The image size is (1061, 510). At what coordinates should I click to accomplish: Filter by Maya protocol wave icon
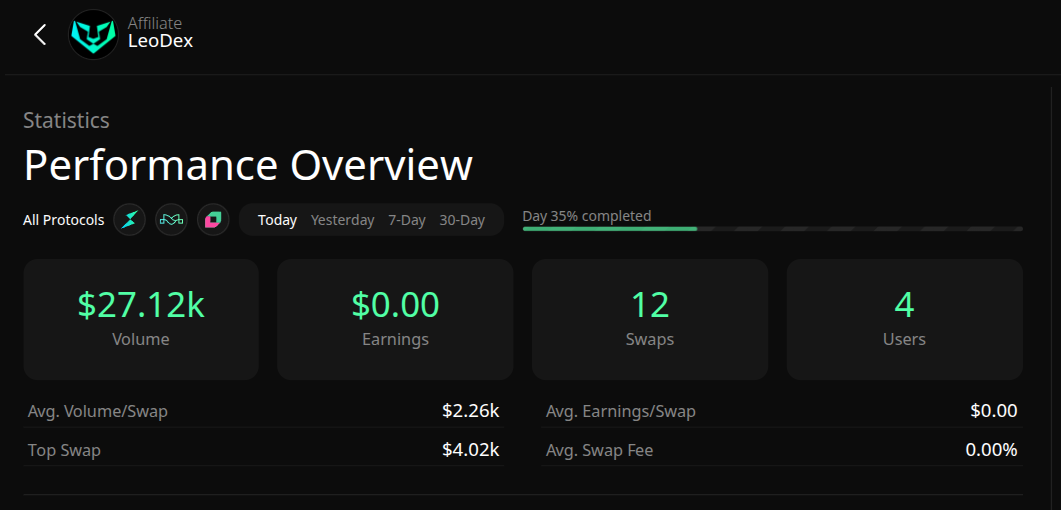[x=171, y=220]
